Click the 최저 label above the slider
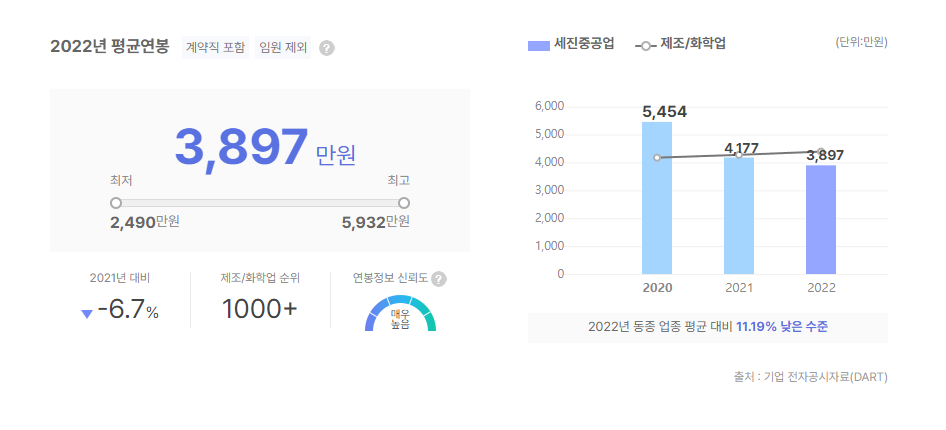Viewport: 946px width, 430px height. [x=121, y=180]
